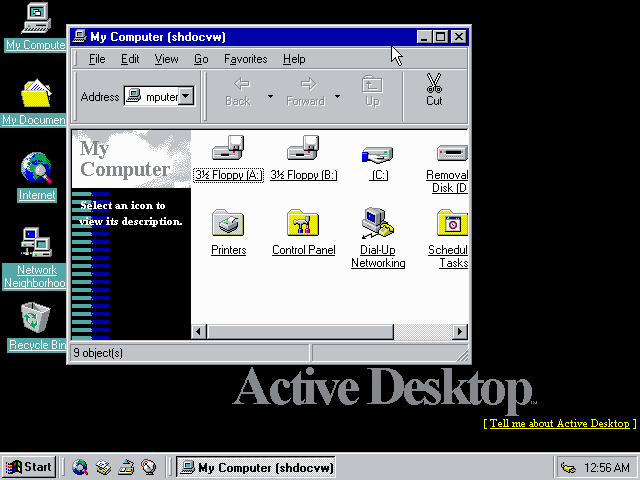Open the Printers folder icon
Screen dimensions: 640x480
point(228,224)
